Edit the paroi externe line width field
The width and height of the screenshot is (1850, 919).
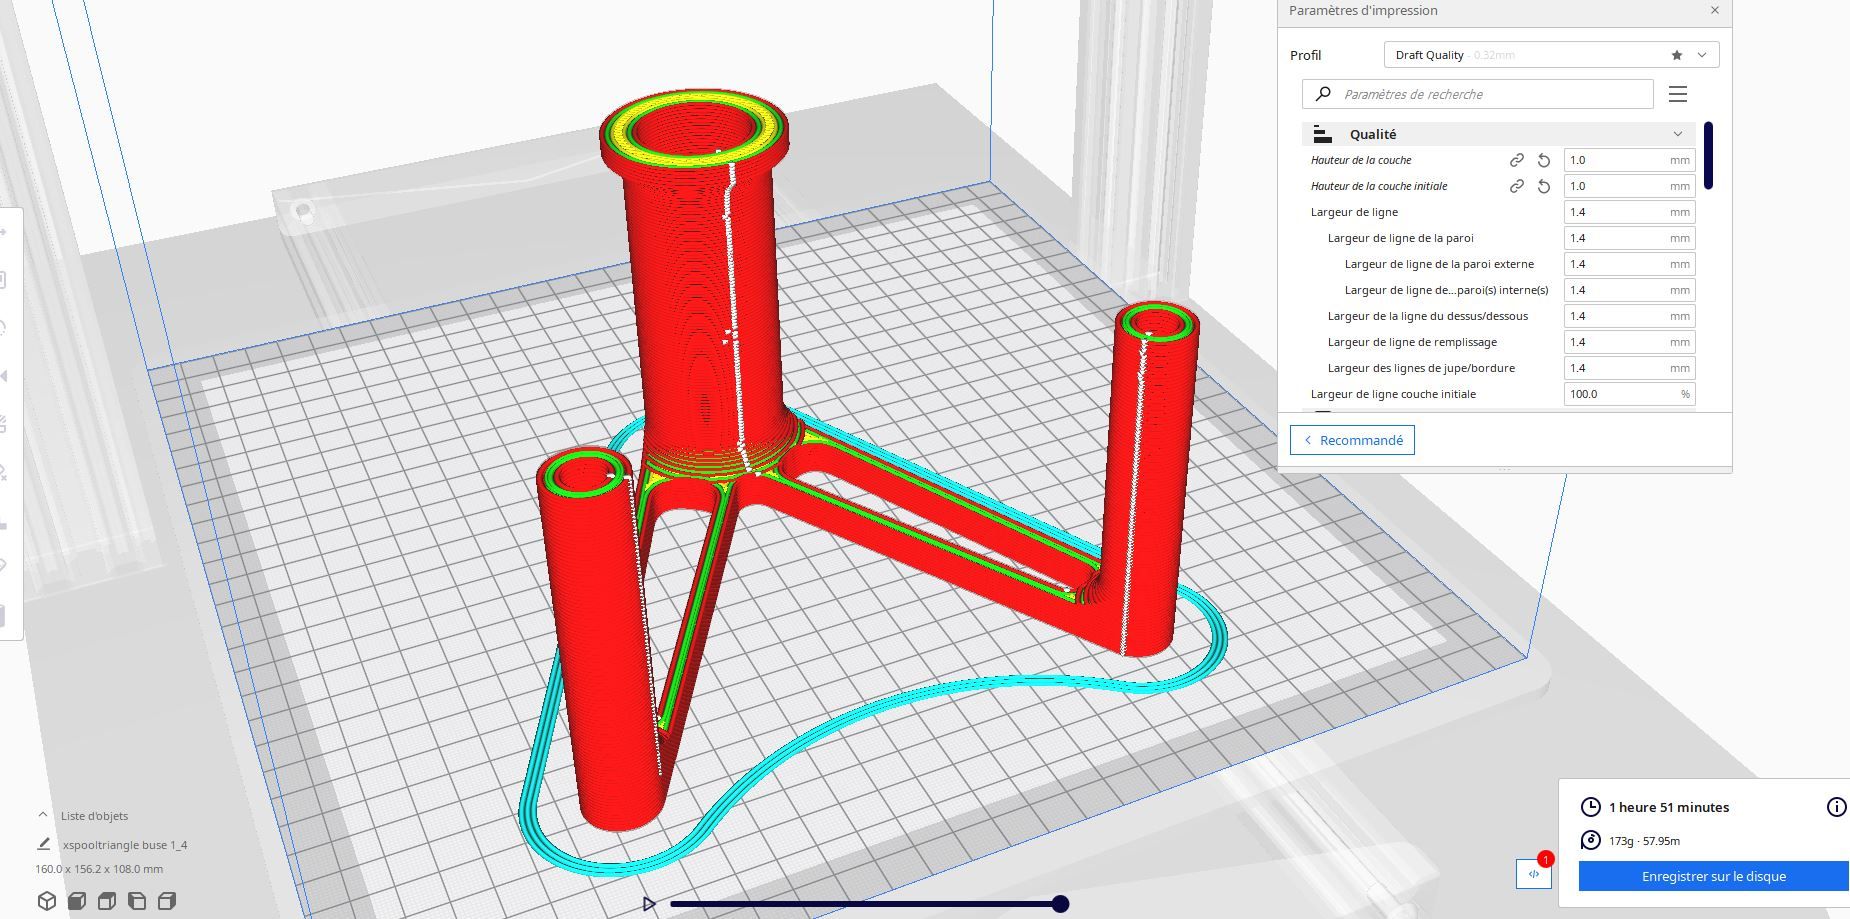point(1629,264)
